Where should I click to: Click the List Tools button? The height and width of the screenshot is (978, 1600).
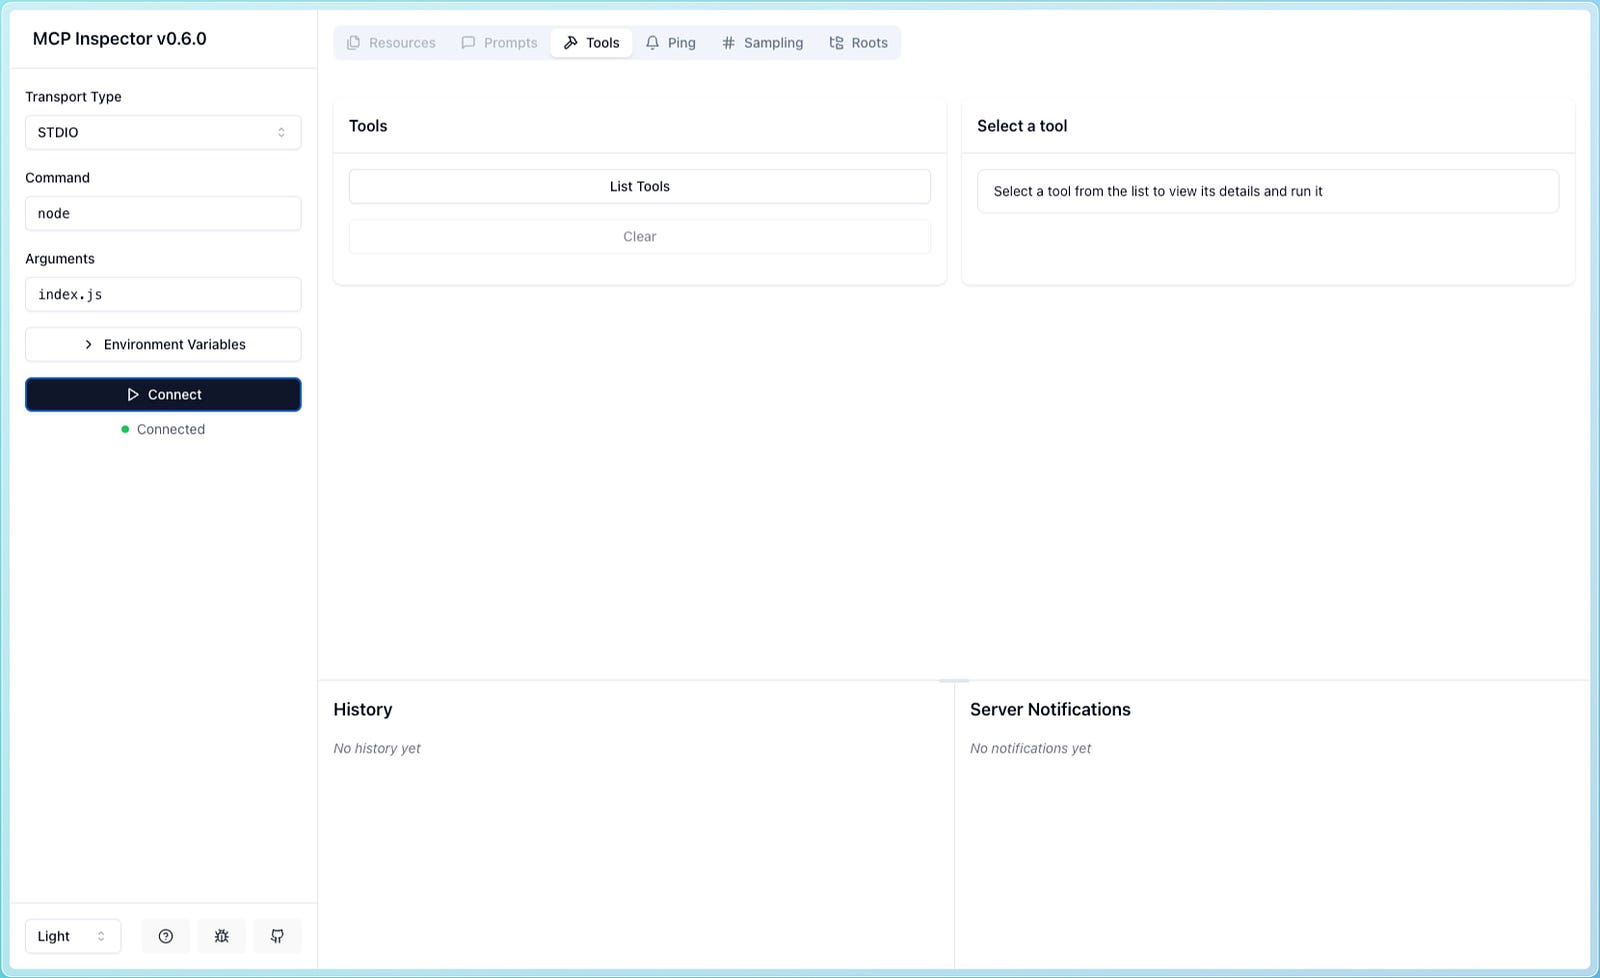640,186
